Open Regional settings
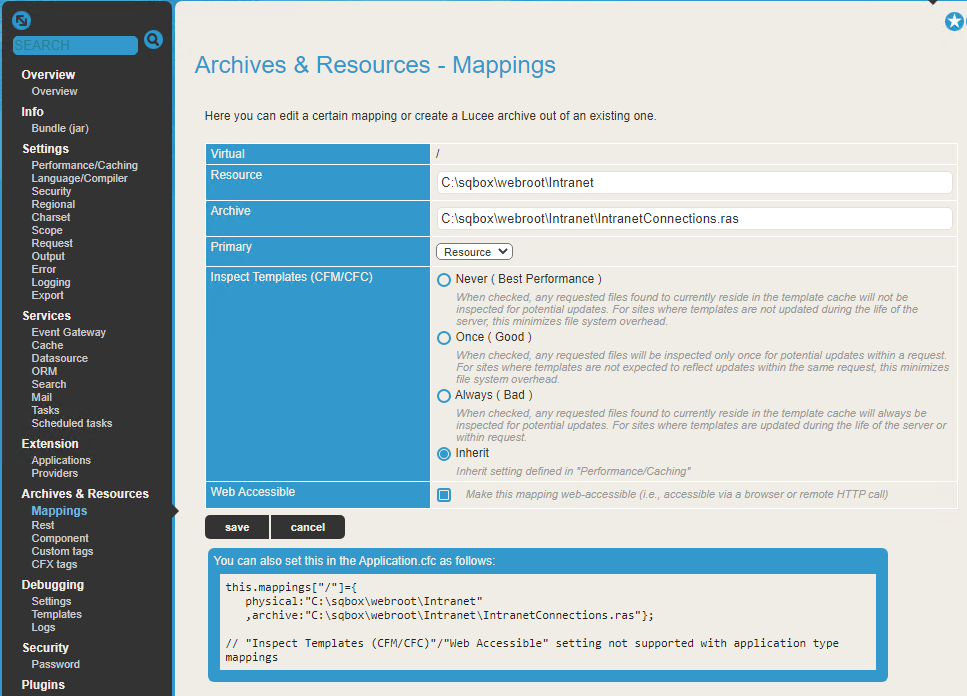 click(x=53, y=204)
